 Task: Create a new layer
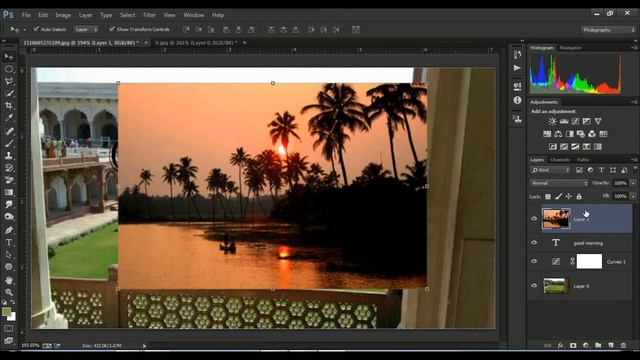611,345
